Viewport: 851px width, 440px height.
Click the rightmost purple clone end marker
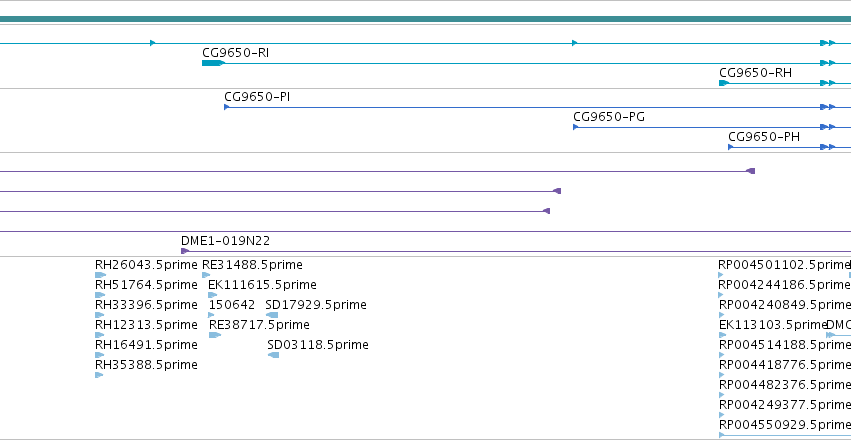pyautogui.click(x=751, y=171)
